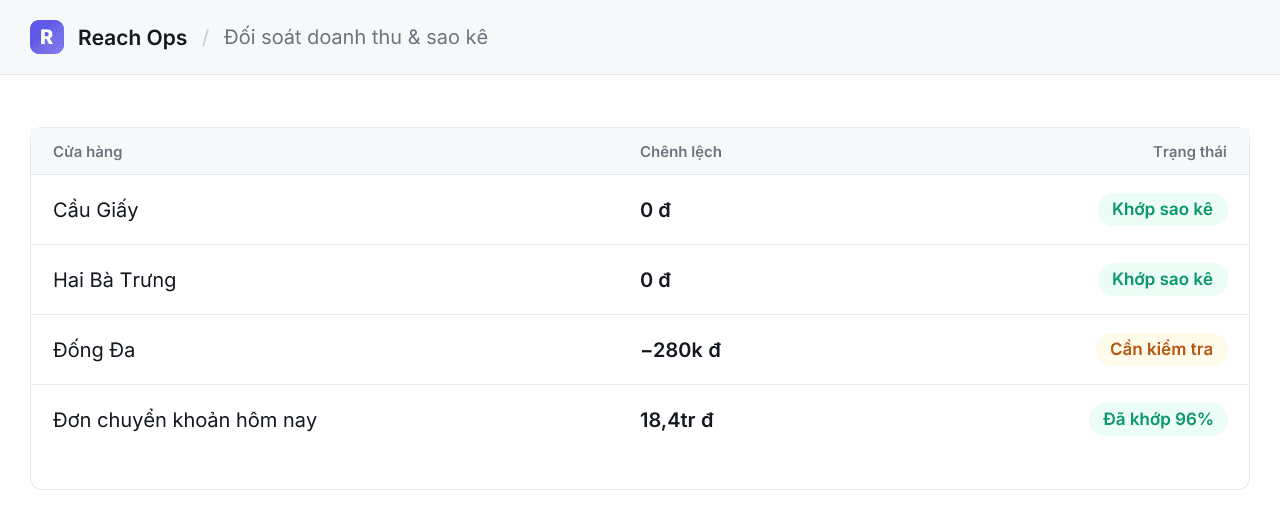1280x520 pixels.
Task: Click the 0 đ value for Cầu Giấy
Action: (x=656, y=210)
